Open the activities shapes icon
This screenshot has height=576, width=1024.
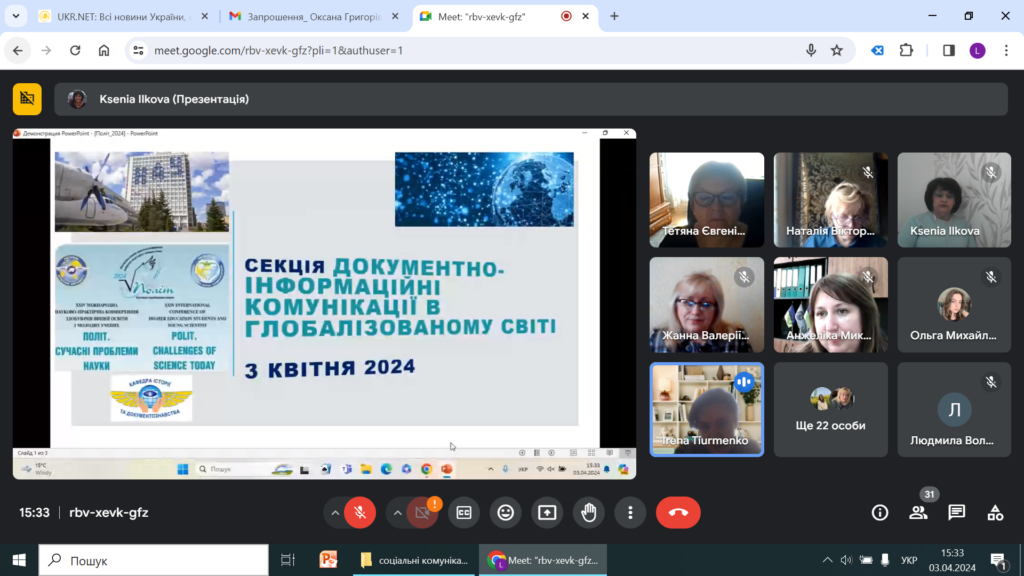(995, 513)
